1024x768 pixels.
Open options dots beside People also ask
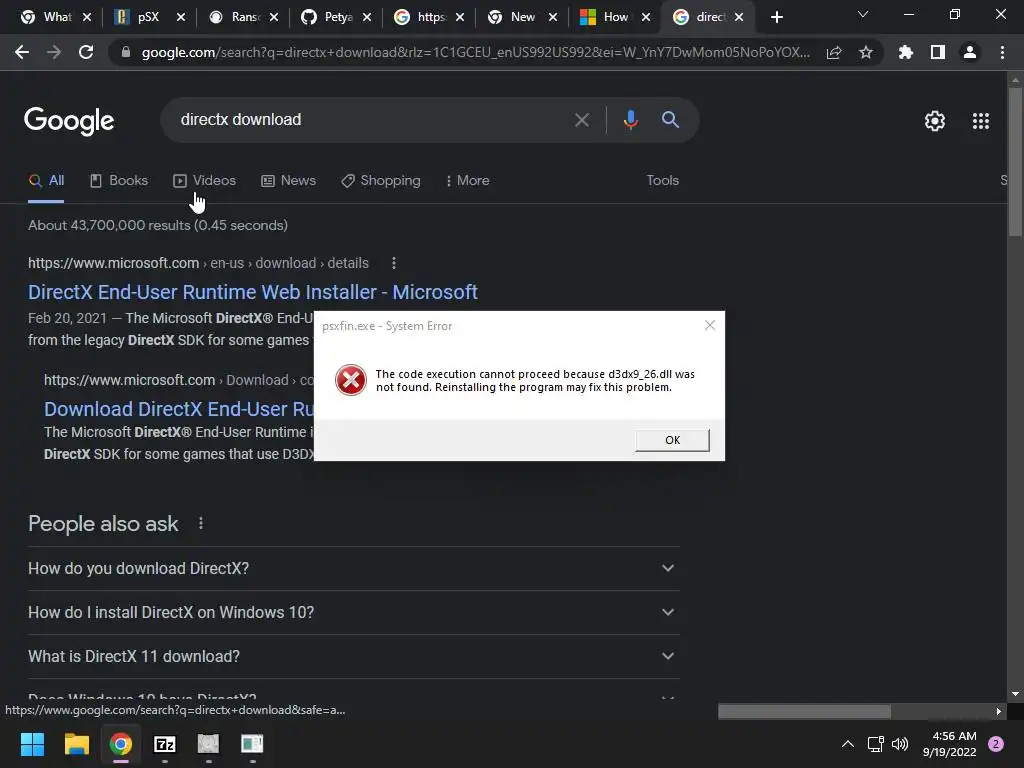(x=201, y=523)
